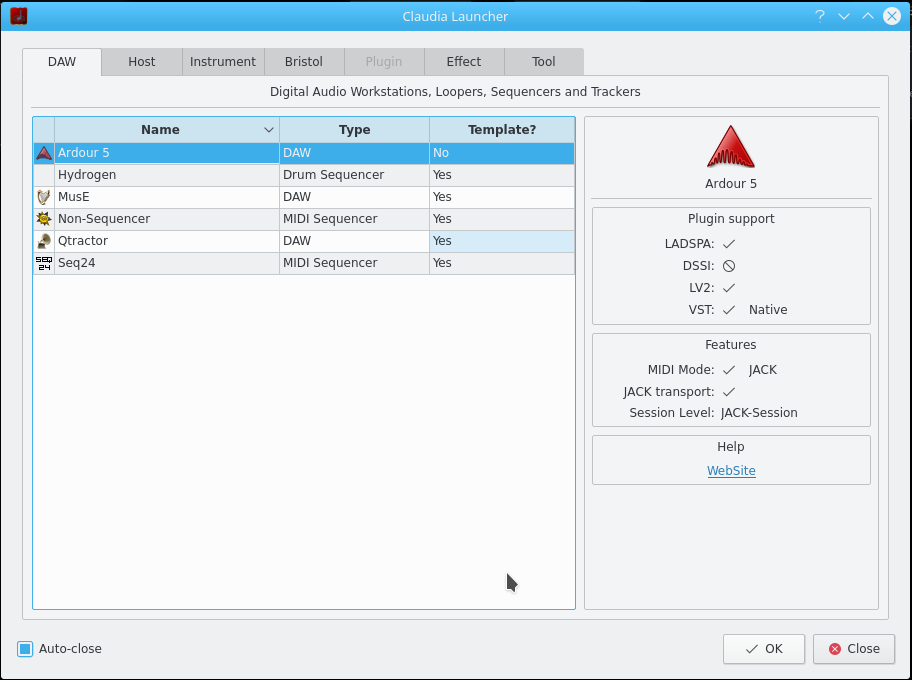This screenshot has height=680, width=912.
Task: Click the DSSI unsupported icon
Action: pos(729,266)
